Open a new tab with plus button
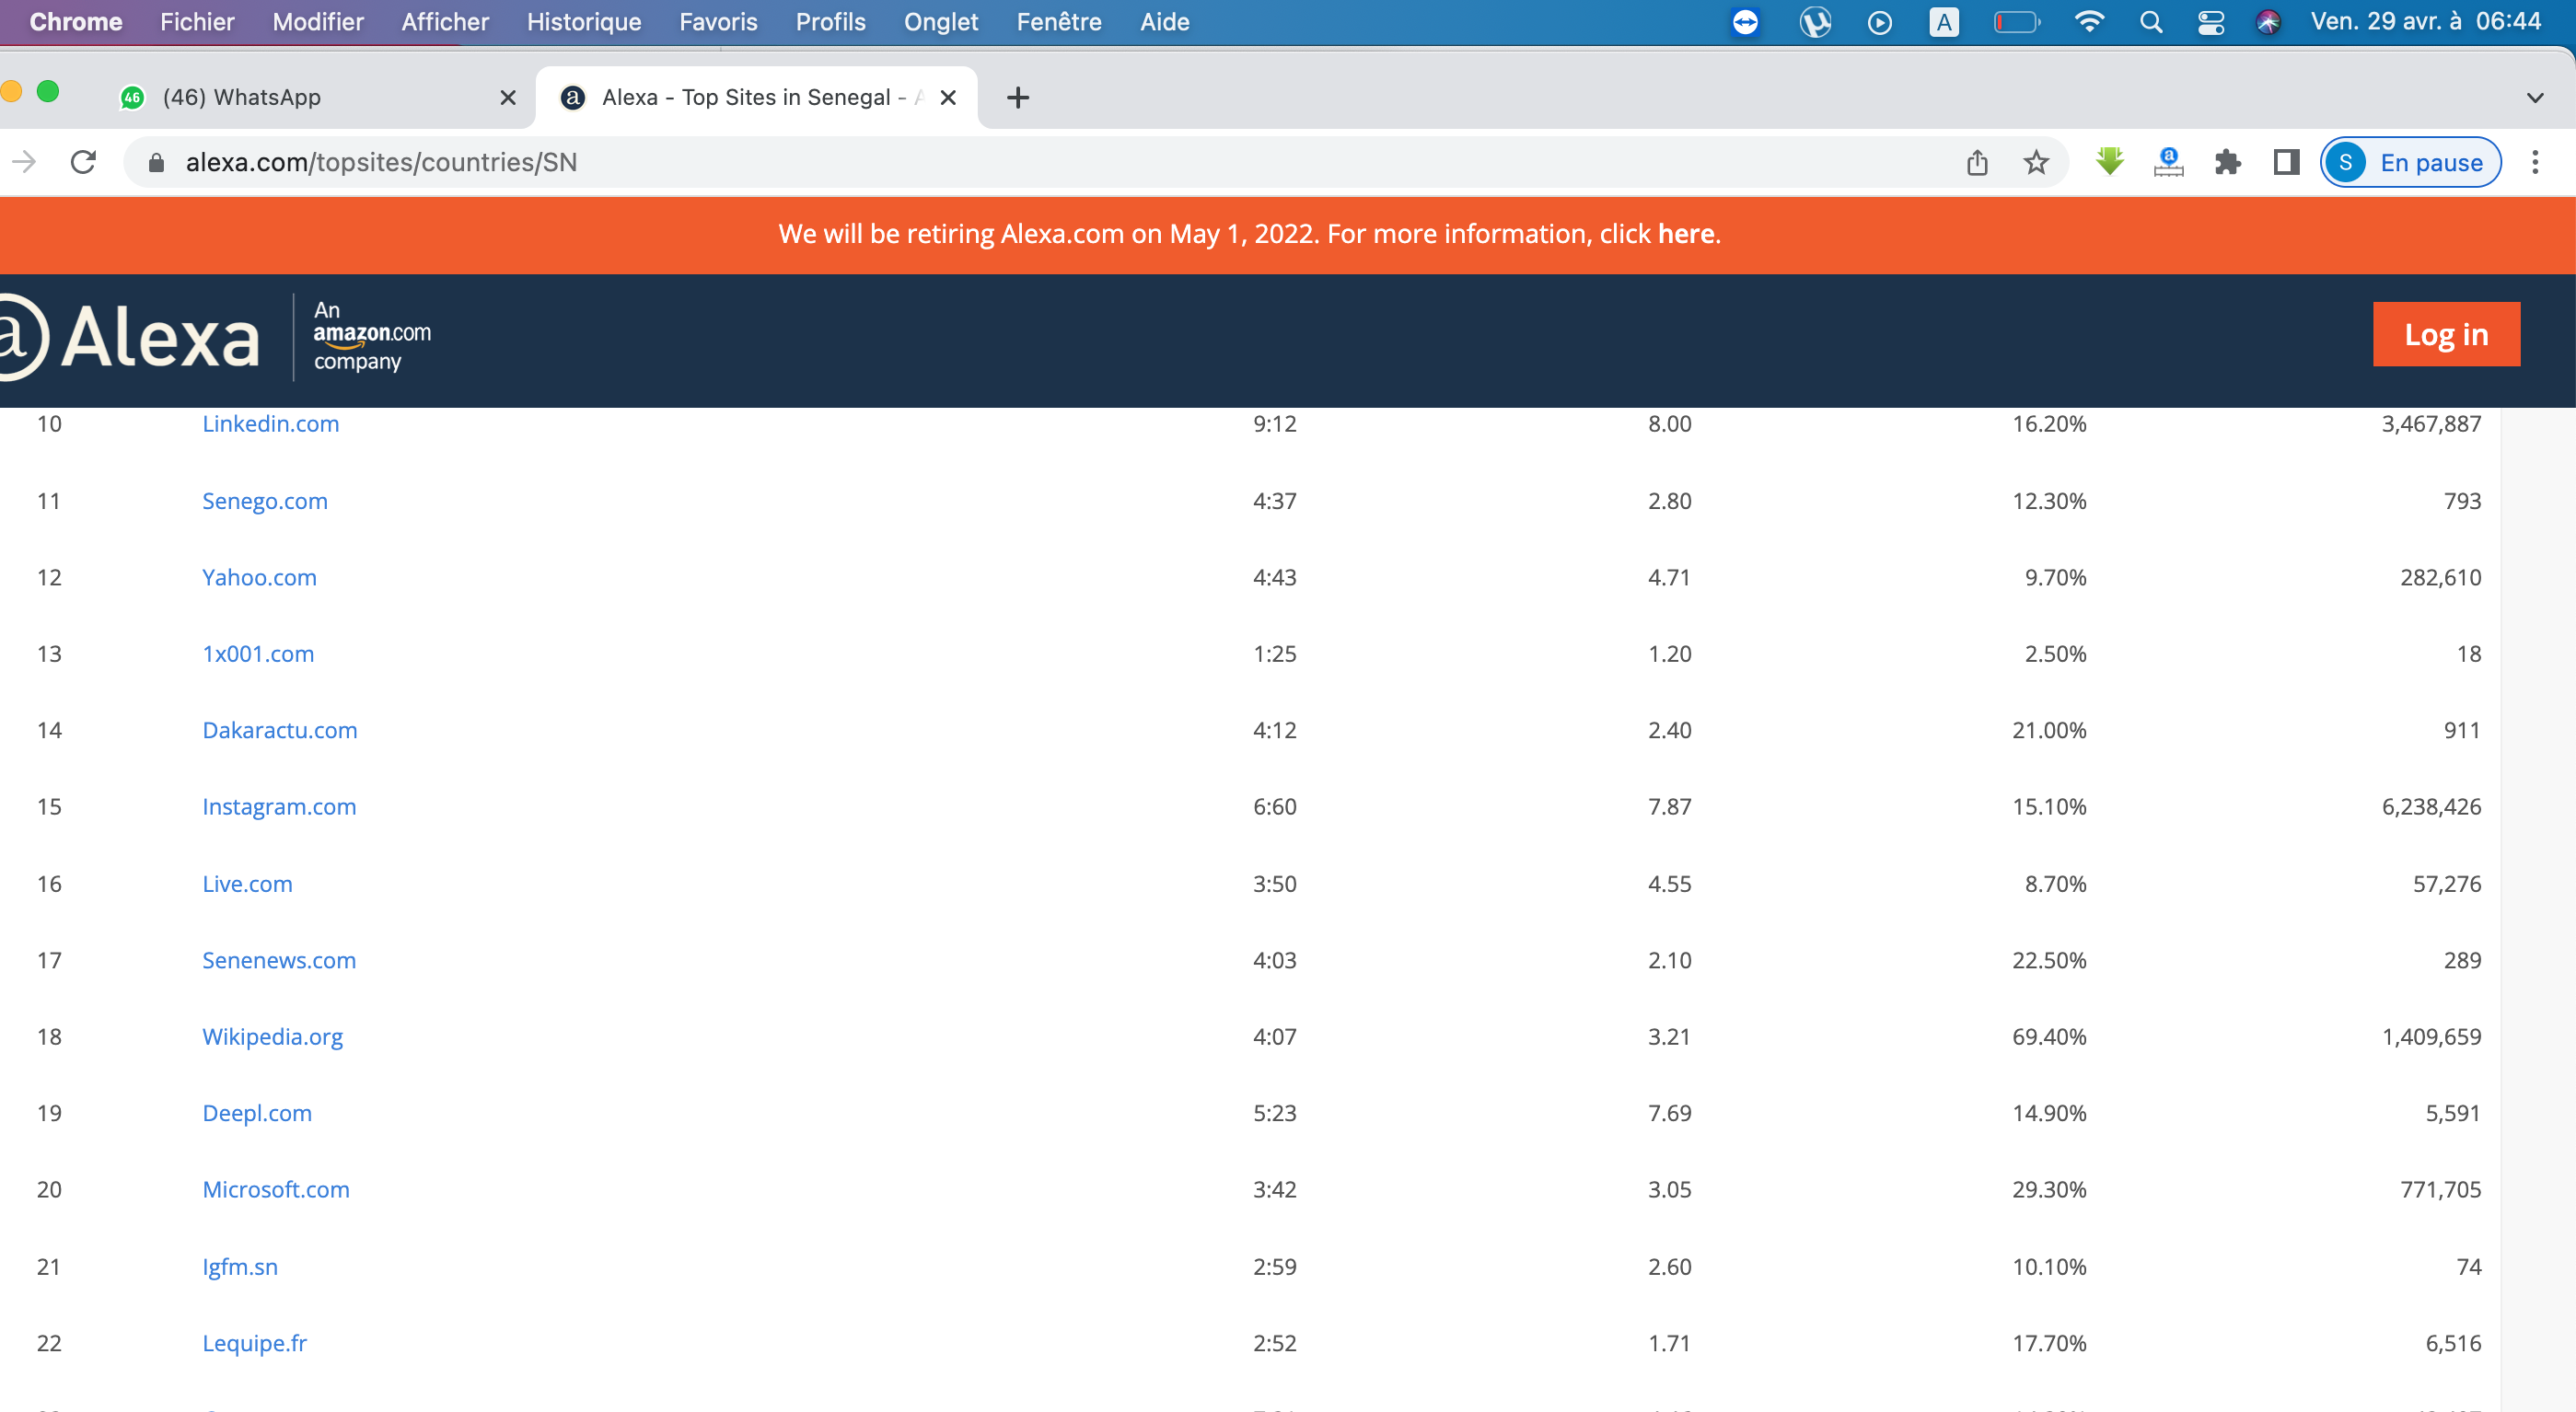 1018,98
